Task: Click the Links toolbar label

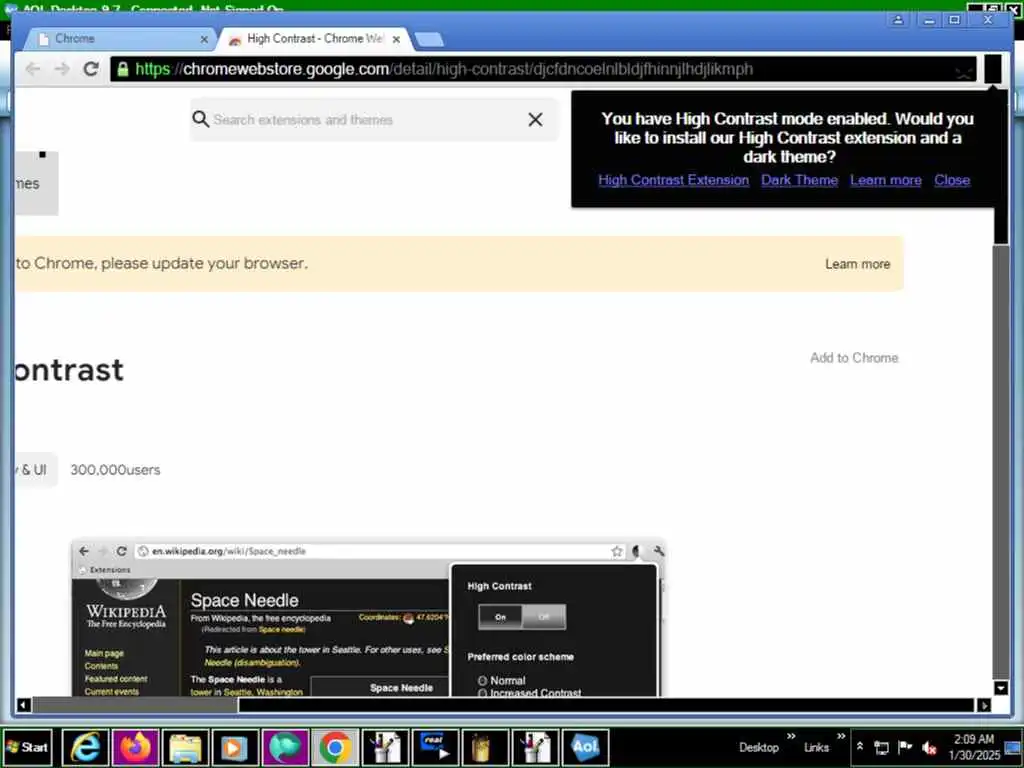Action: [x=816, y=748]
